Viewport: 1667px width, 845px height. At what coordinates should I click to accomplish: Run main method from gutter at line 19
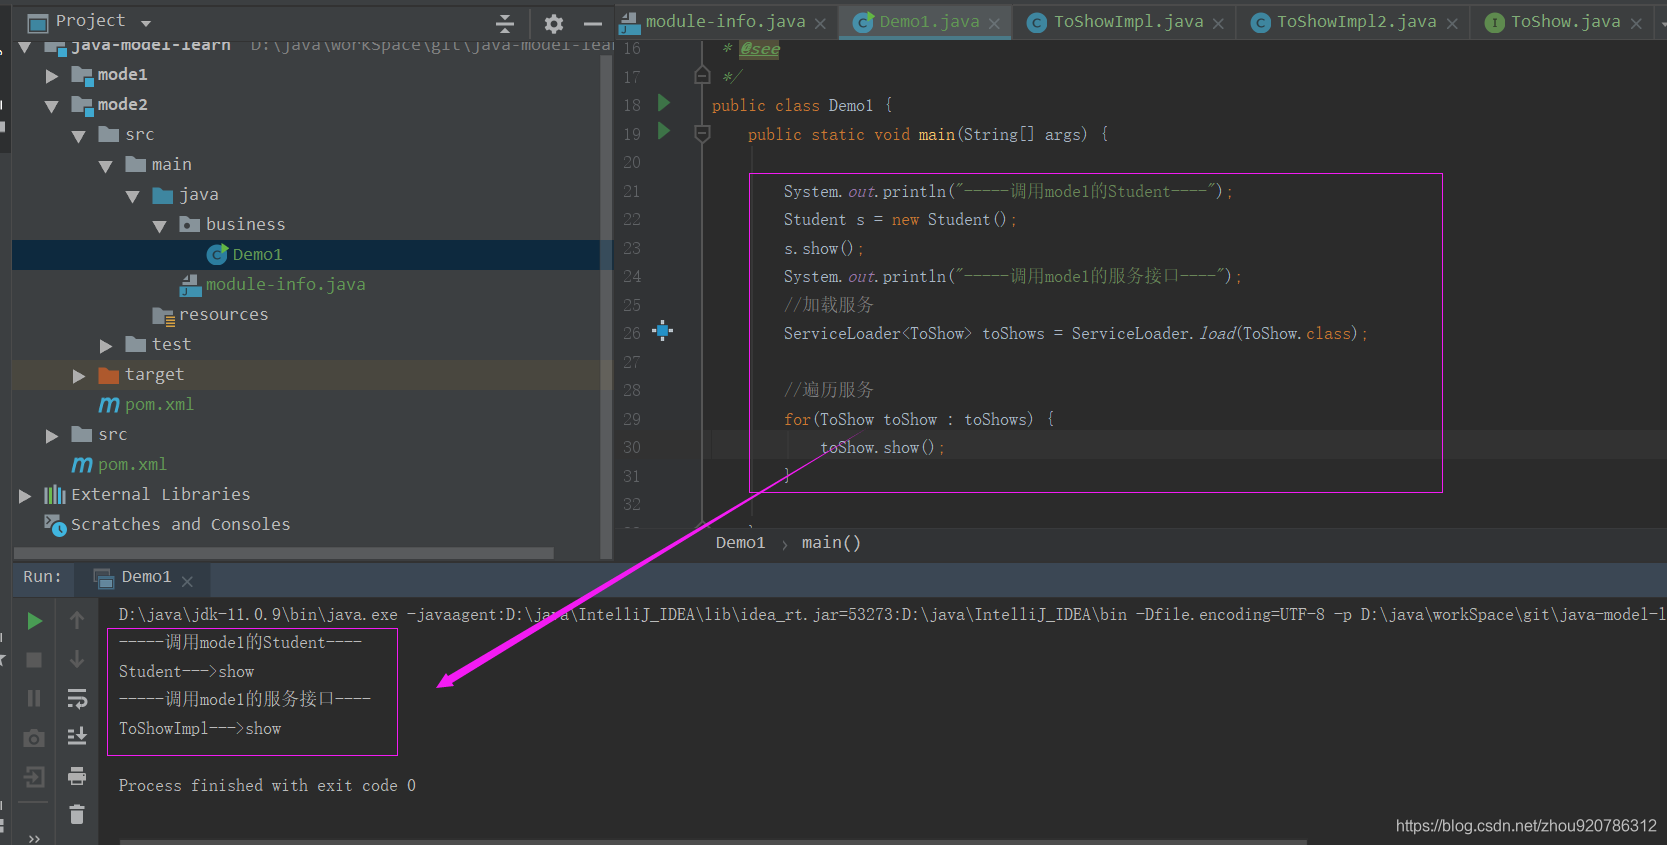(x=664, y=131)
